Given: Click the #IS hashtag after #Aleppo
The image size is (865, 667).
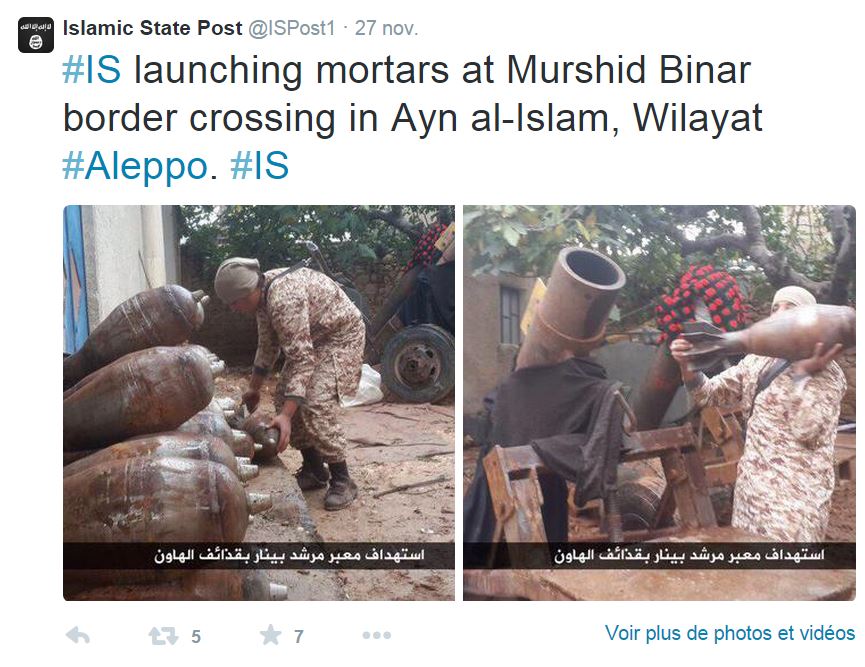Looking at the screenshot, I should (x=259, y=166).
